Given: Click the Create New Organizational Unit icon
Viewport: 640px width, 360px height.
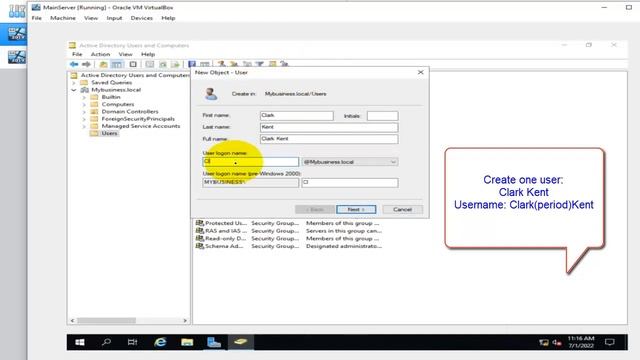Looking at the screenshot, I should pos(247,64).
